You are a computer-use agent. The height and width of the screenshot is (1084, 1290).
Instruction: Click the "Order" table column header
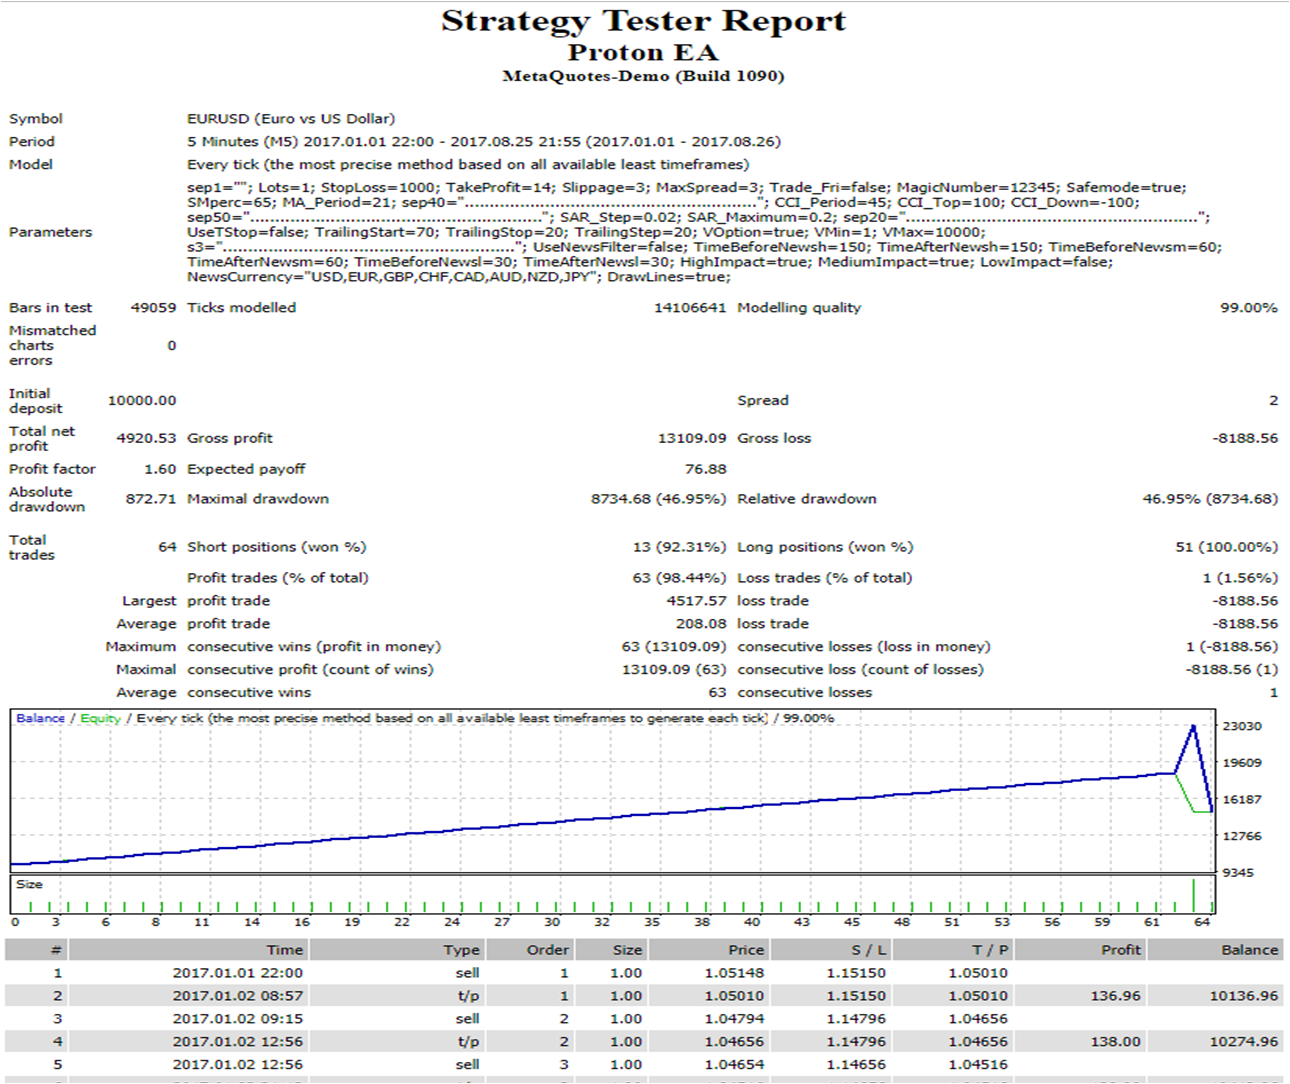click(548, 951)
